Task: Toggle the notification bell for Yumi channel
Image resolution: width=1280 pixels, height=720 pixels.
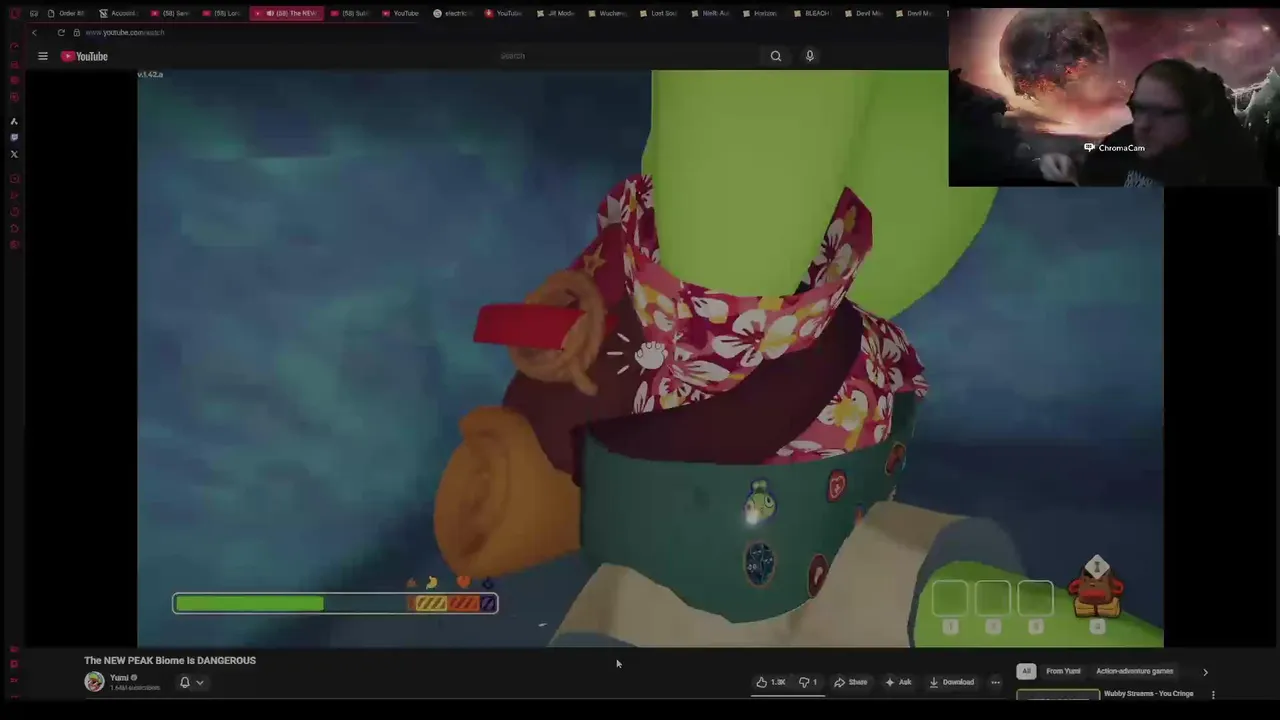Action: click(185, 682)
